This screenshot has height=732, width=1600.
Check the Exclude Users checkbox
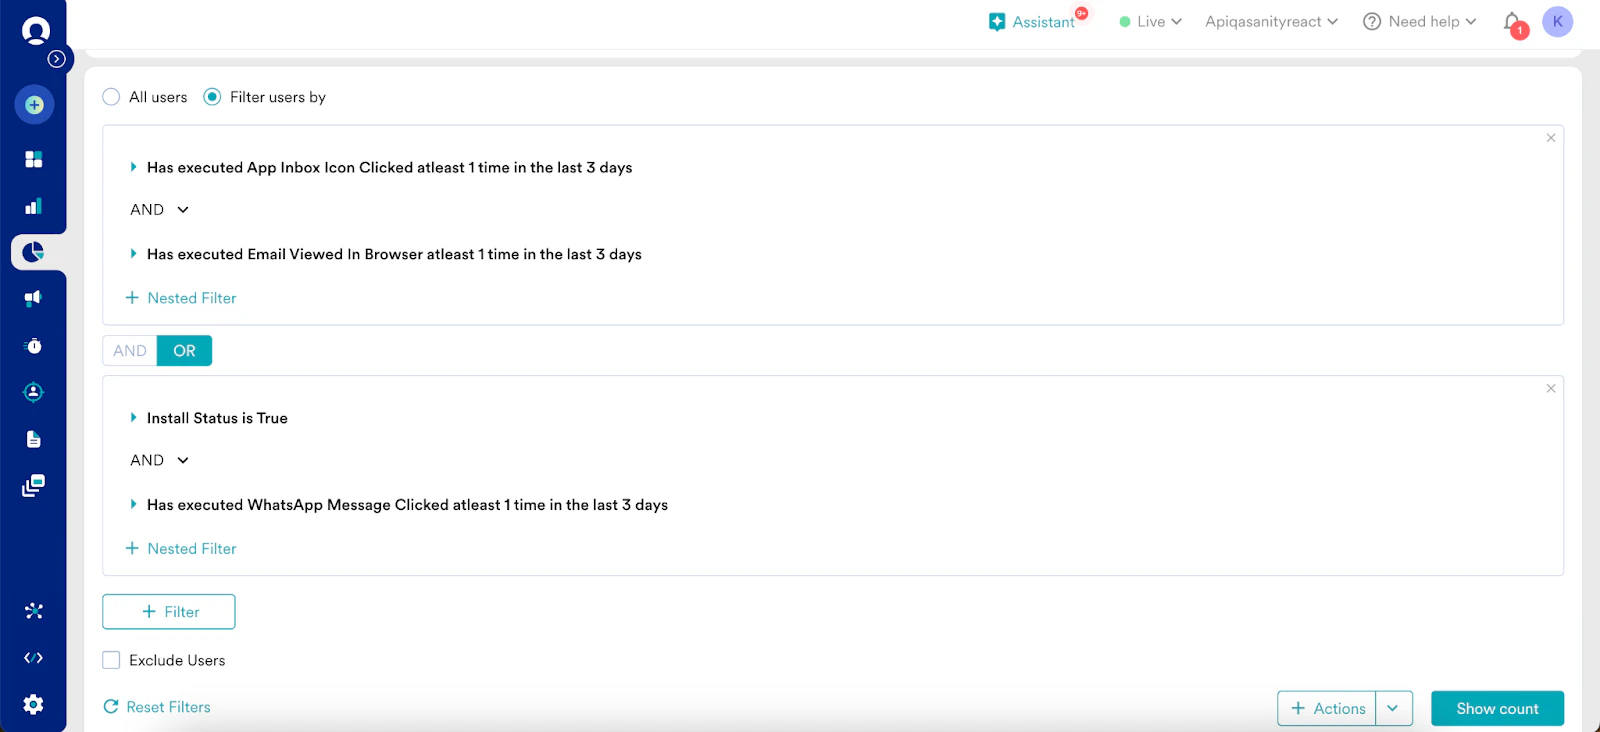tap(111, 660)
